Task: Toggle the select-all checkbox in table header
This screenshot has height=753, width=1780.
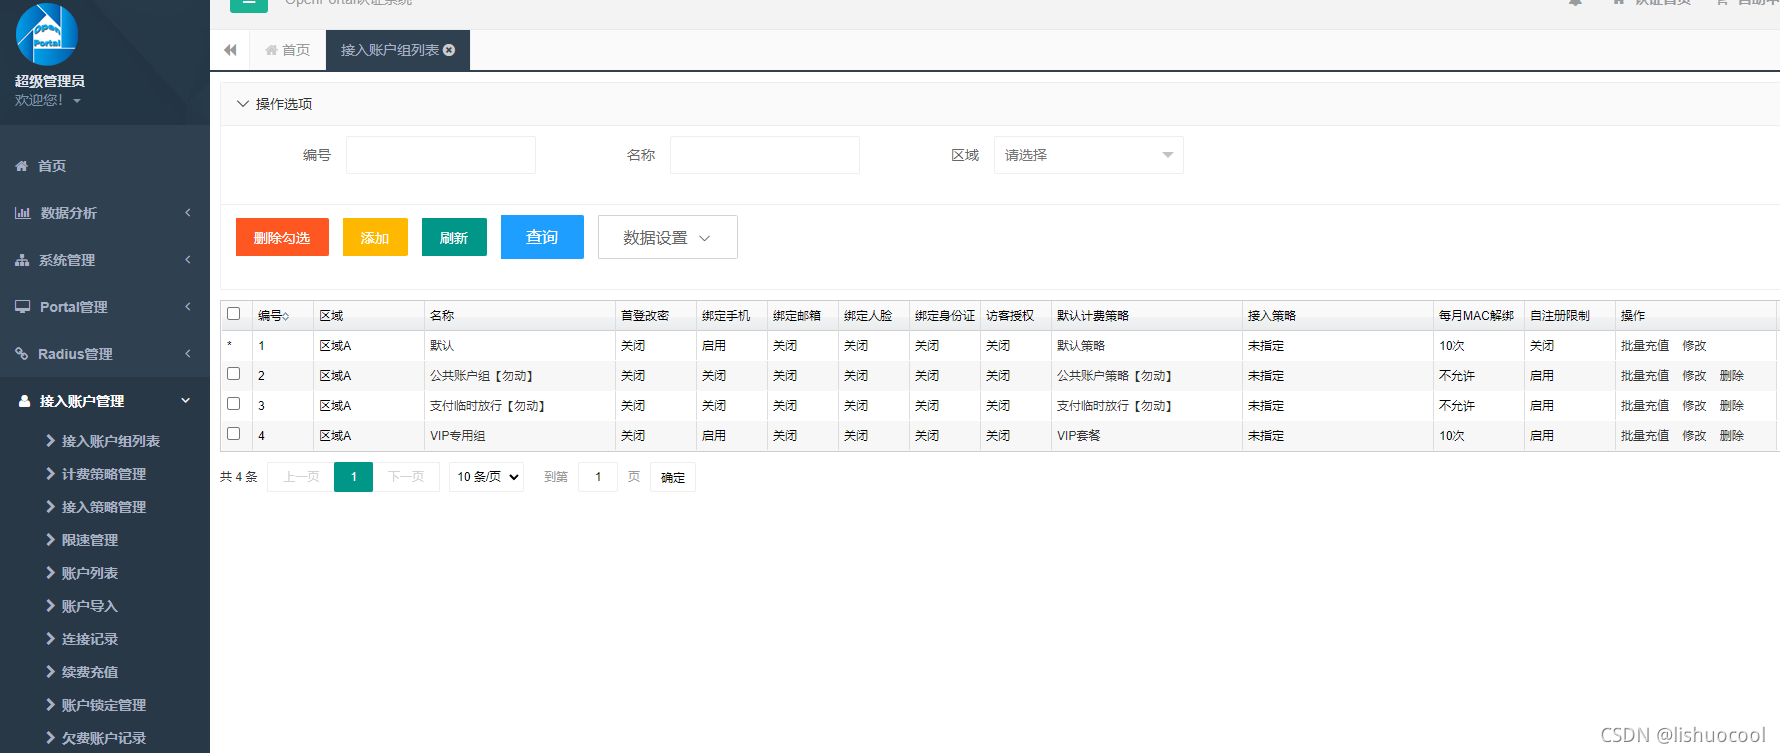Action: [x=234, y=314]
